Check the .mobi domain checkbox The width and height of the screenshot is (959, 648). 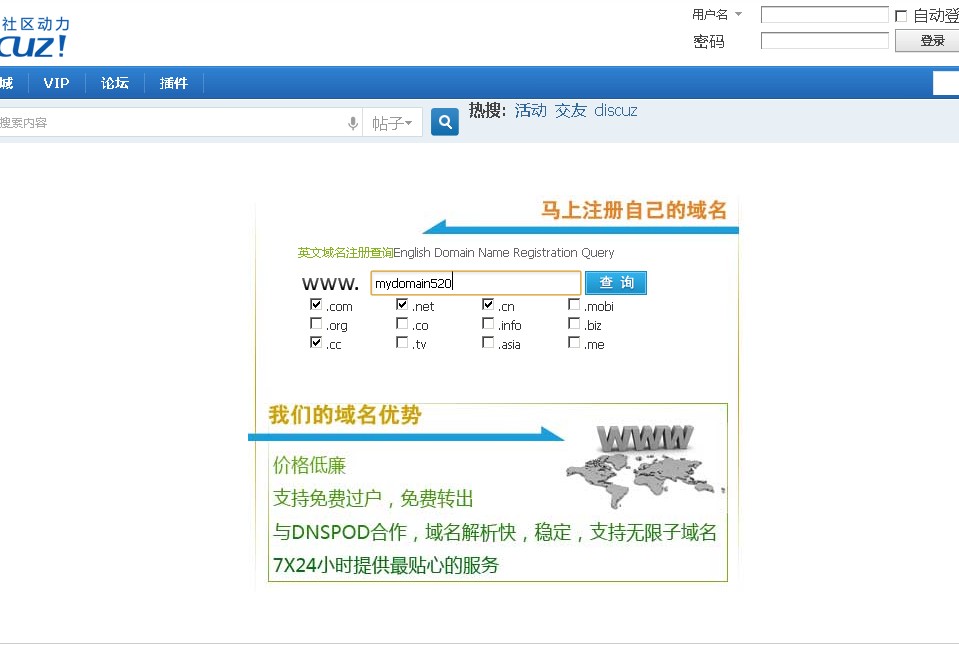[574, 304]
